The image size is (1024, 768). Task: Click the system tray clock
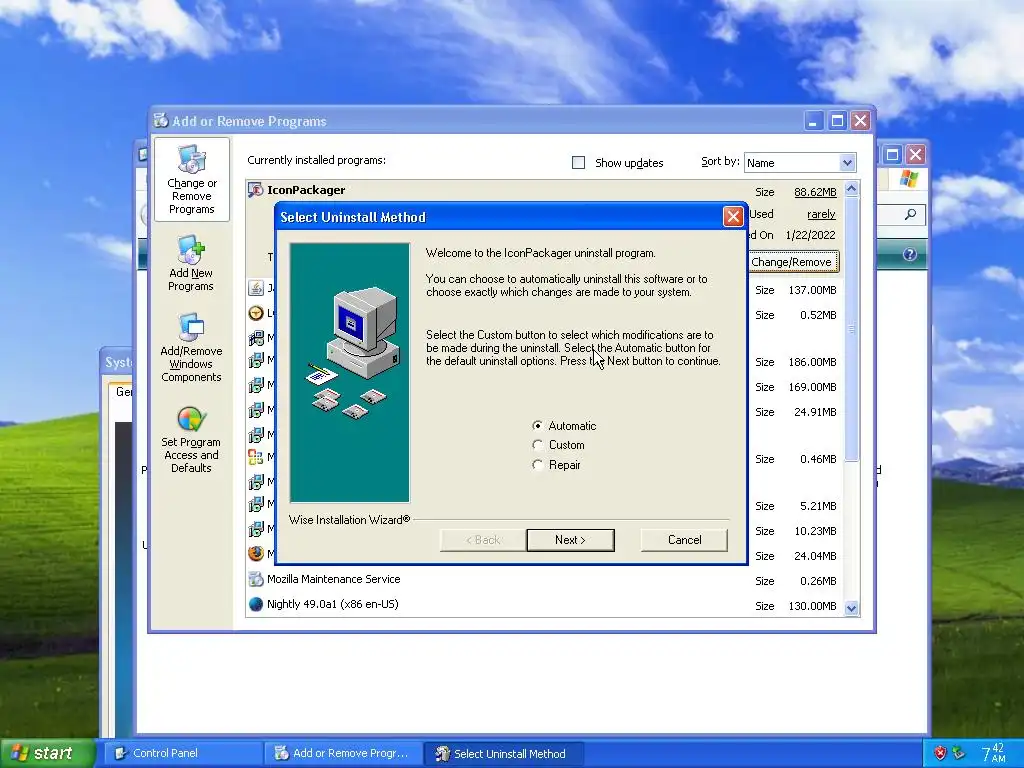coord(993,753)
